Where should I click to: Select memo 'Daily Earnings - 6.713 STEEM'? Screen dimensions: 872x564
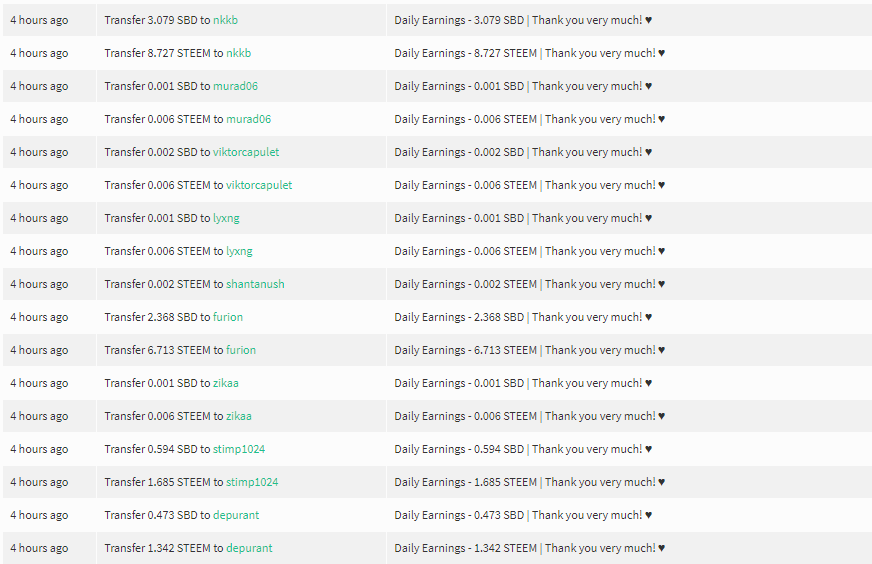(465, 350)
